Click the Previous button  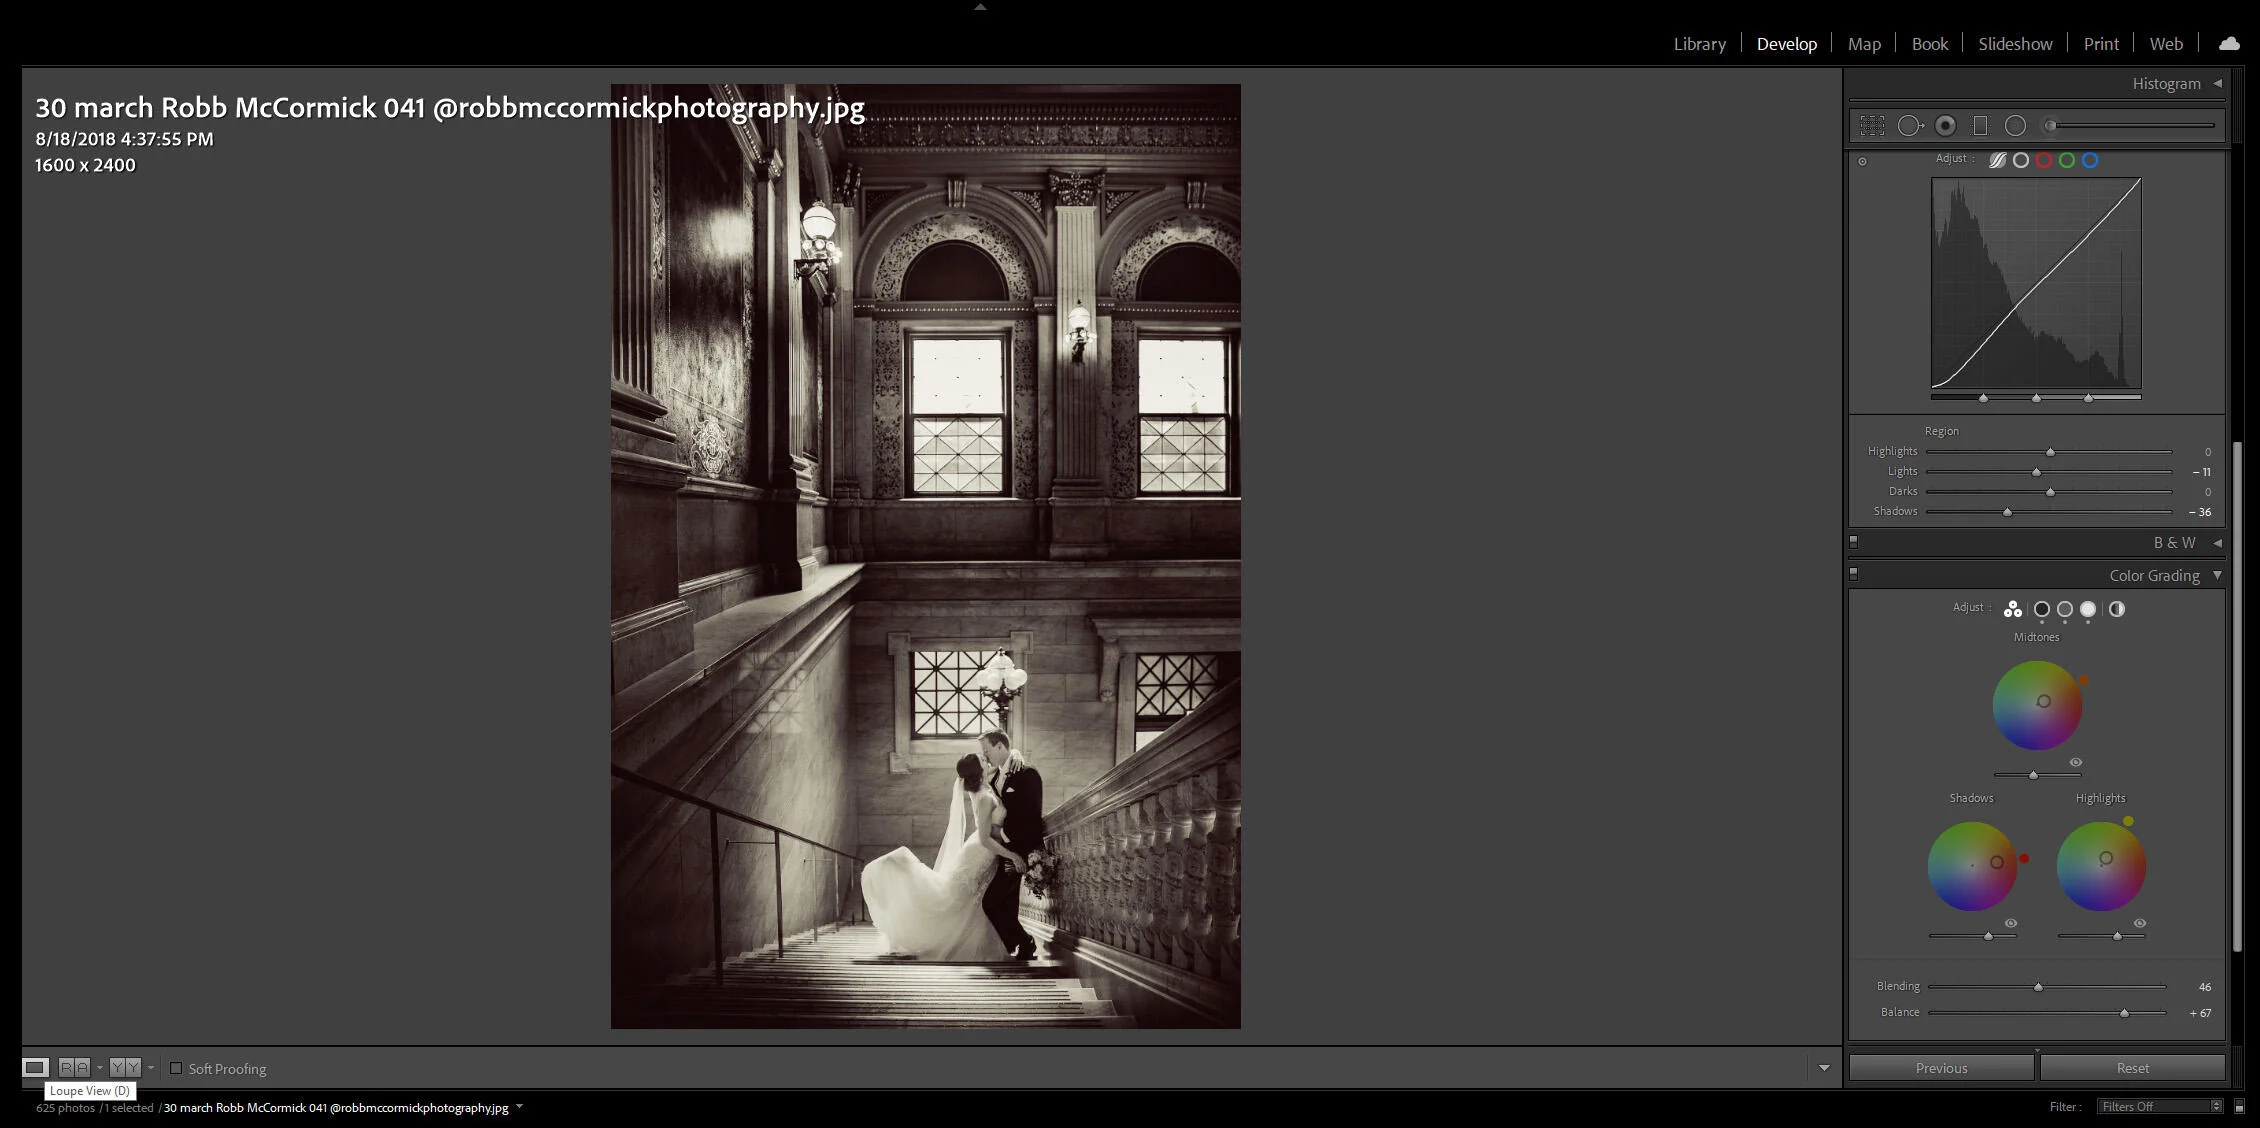coord(1940,1067)
